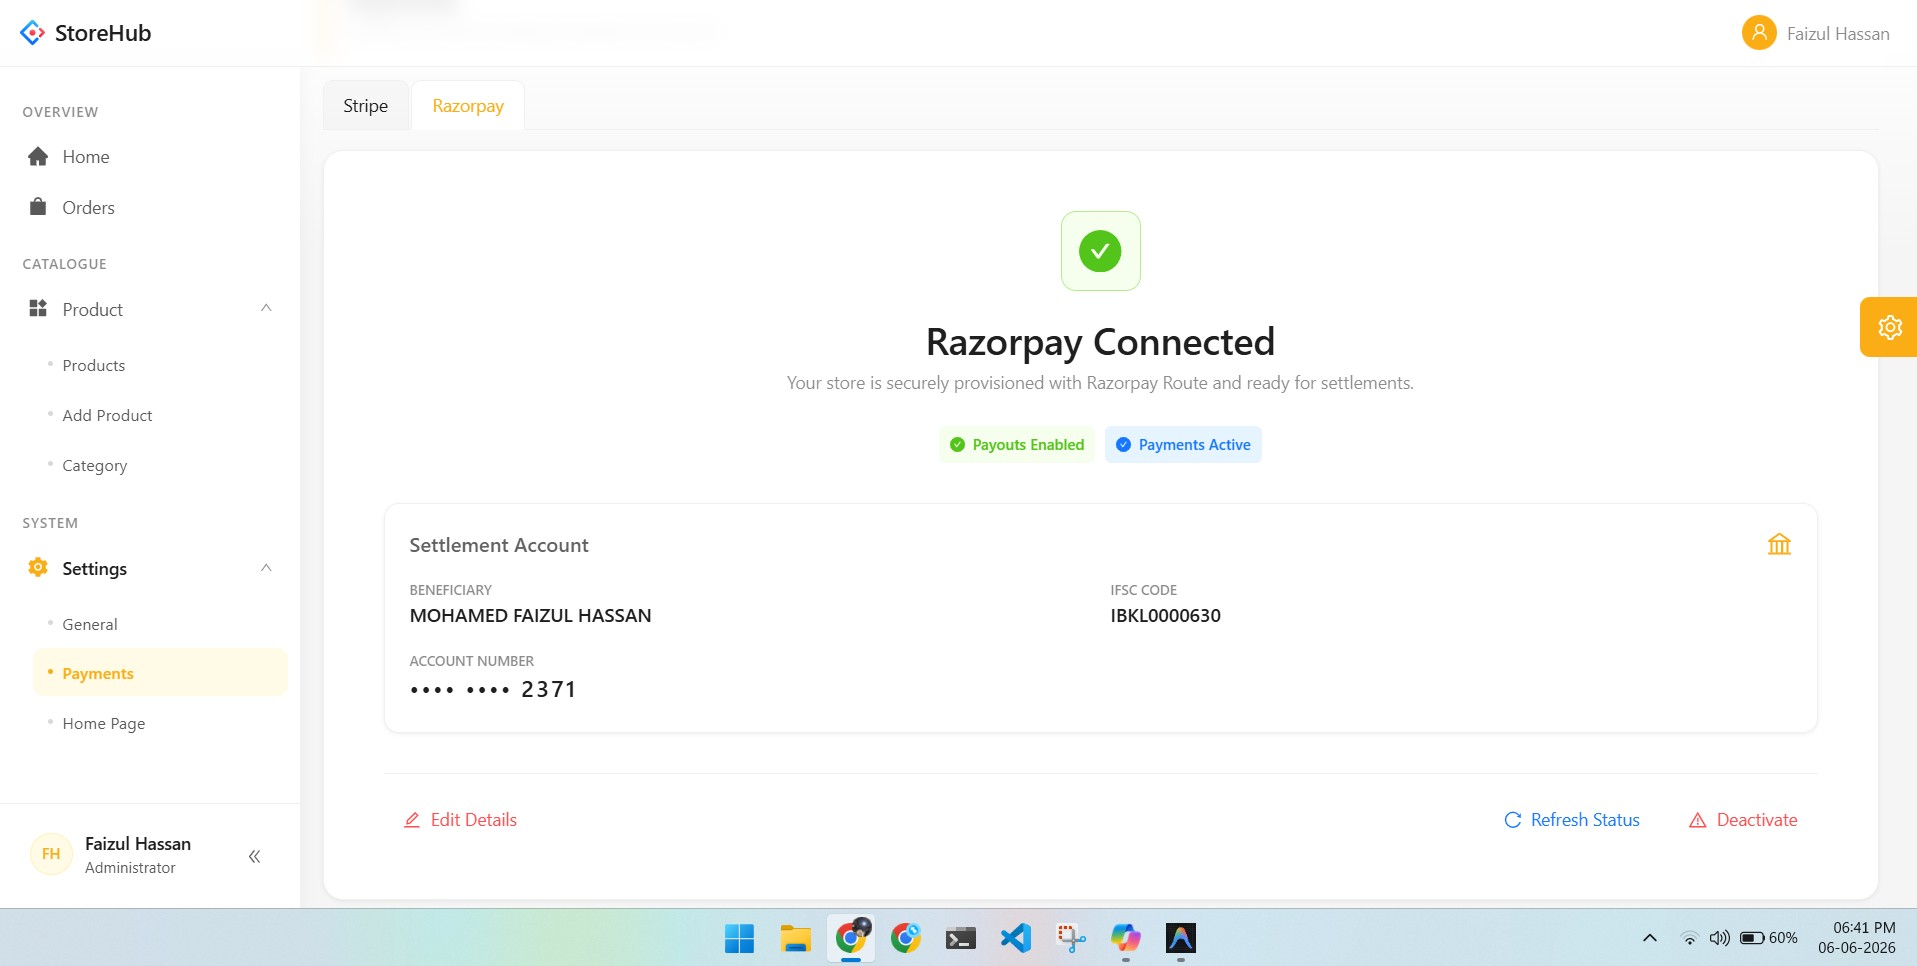
Task: Go to Products list
Action: [94, 365]
